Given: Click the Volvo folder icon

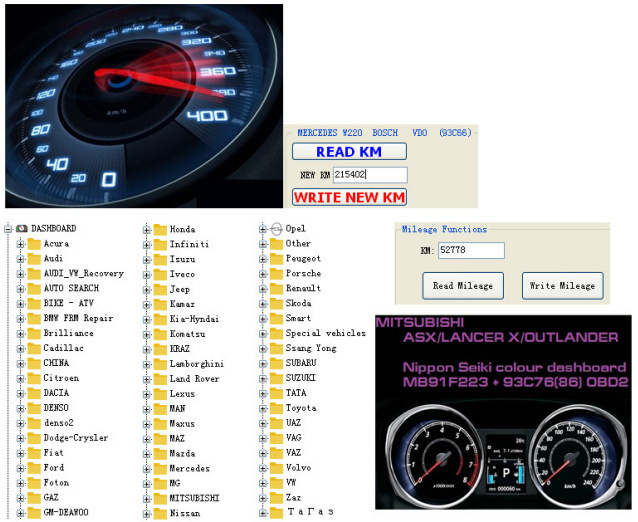Looking at the screenshot, I should [276, 468].
